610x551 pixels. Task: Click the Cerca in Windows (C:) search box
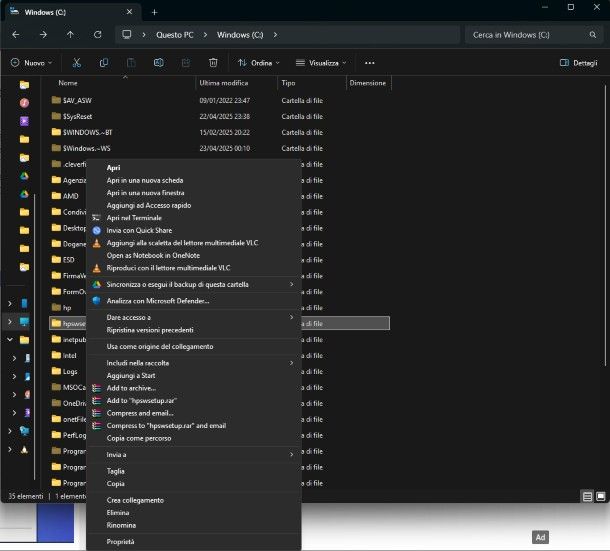tap(520, 34)
